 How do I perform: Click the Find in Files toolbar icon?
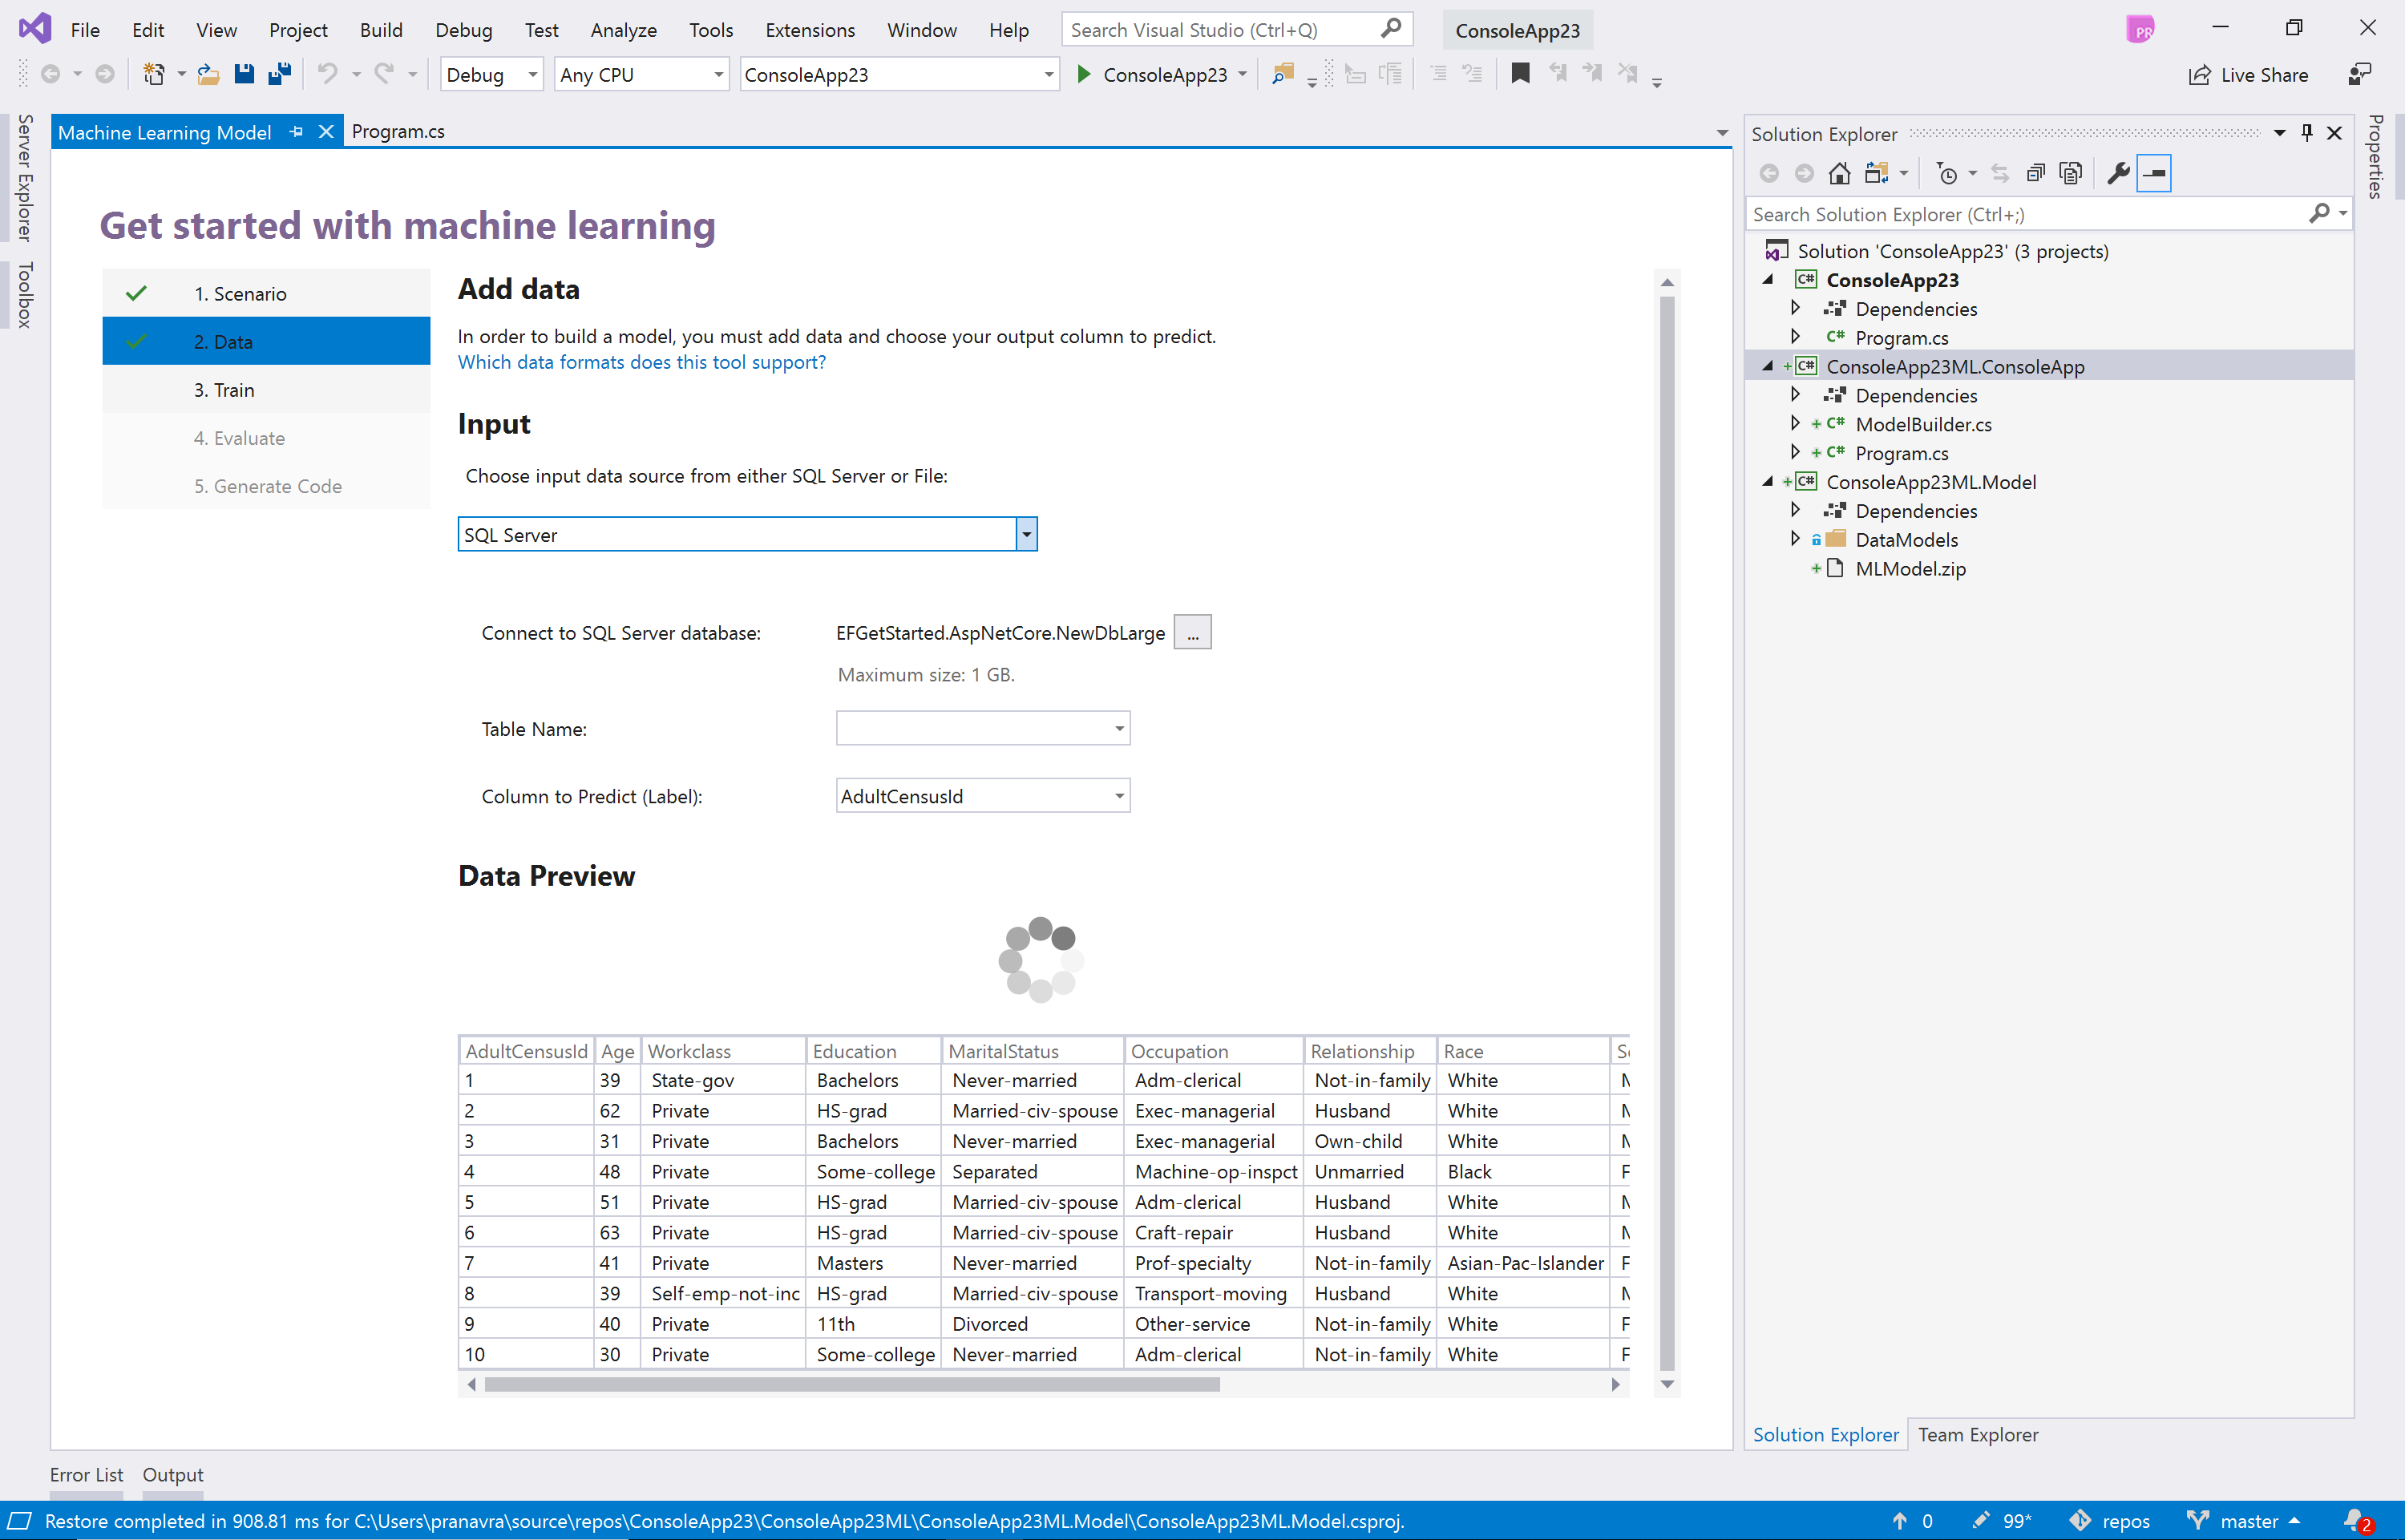click(x=1282, y=74)
